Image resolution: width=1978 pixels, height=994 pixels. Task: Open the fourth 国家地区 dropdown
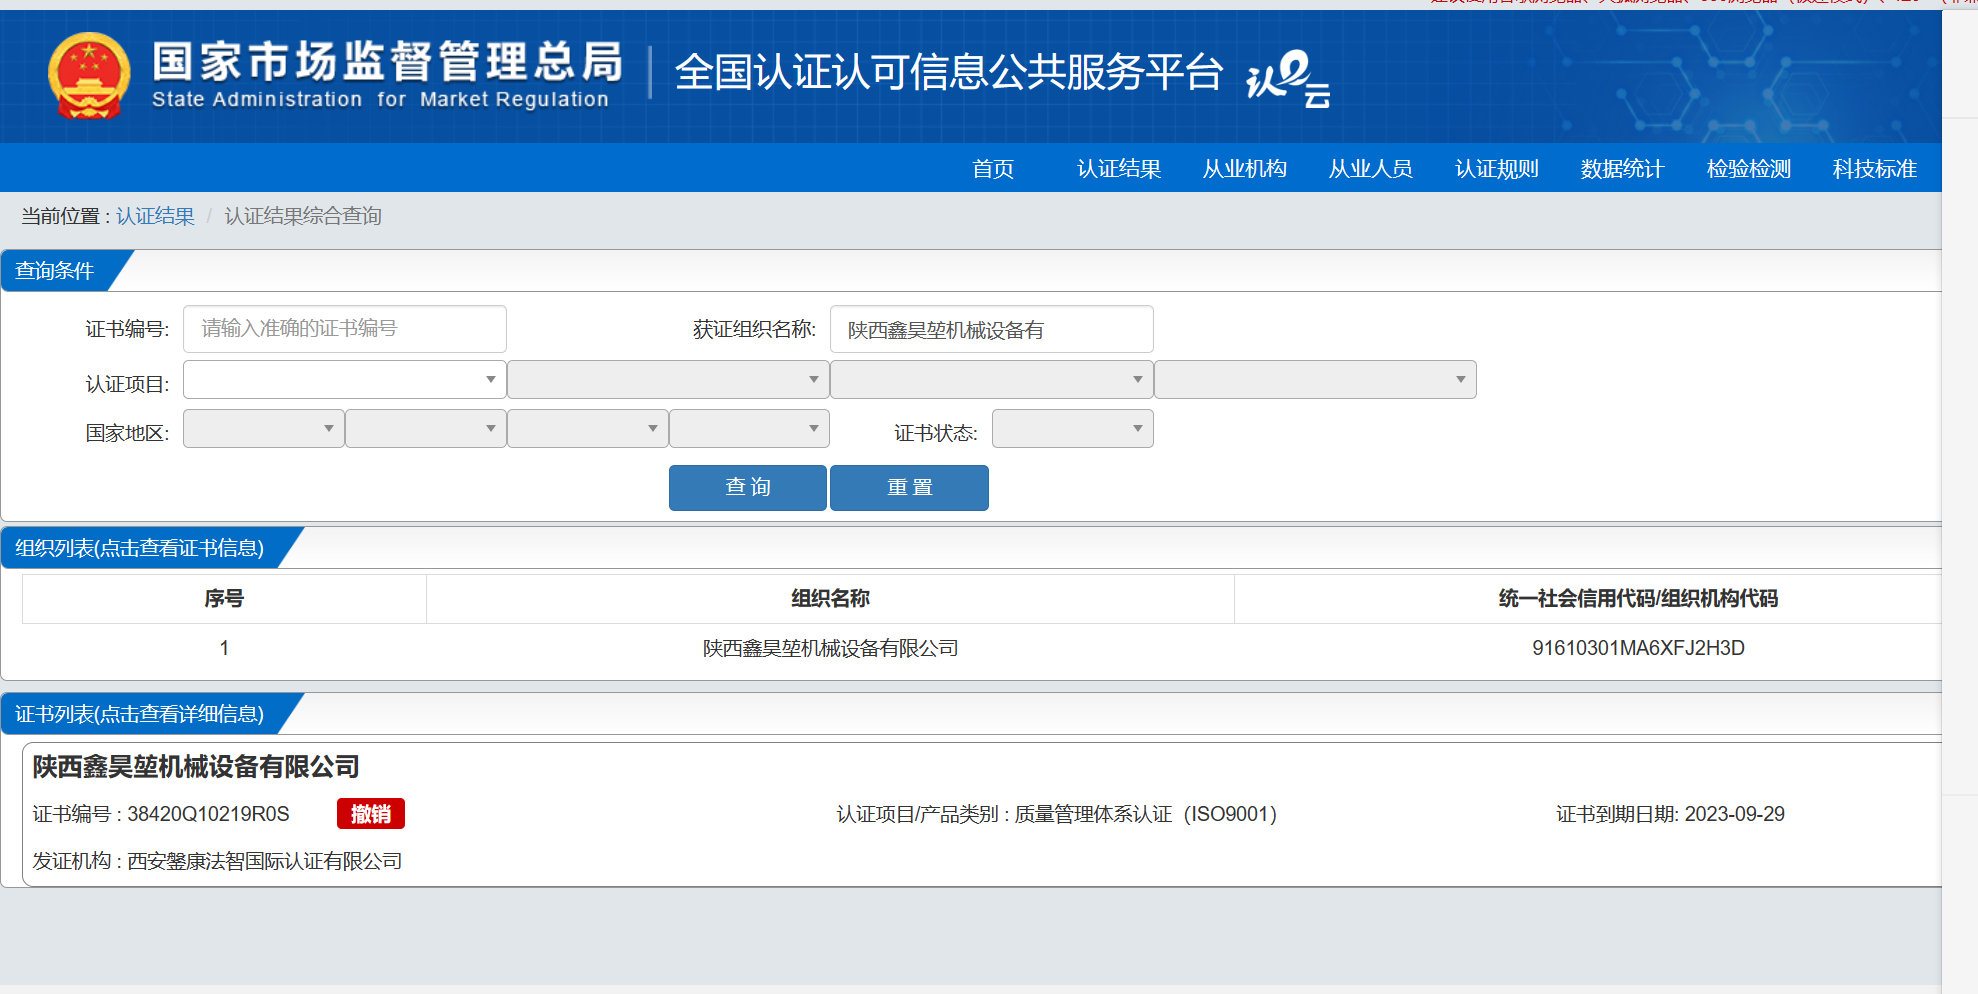tap(750, 429)
